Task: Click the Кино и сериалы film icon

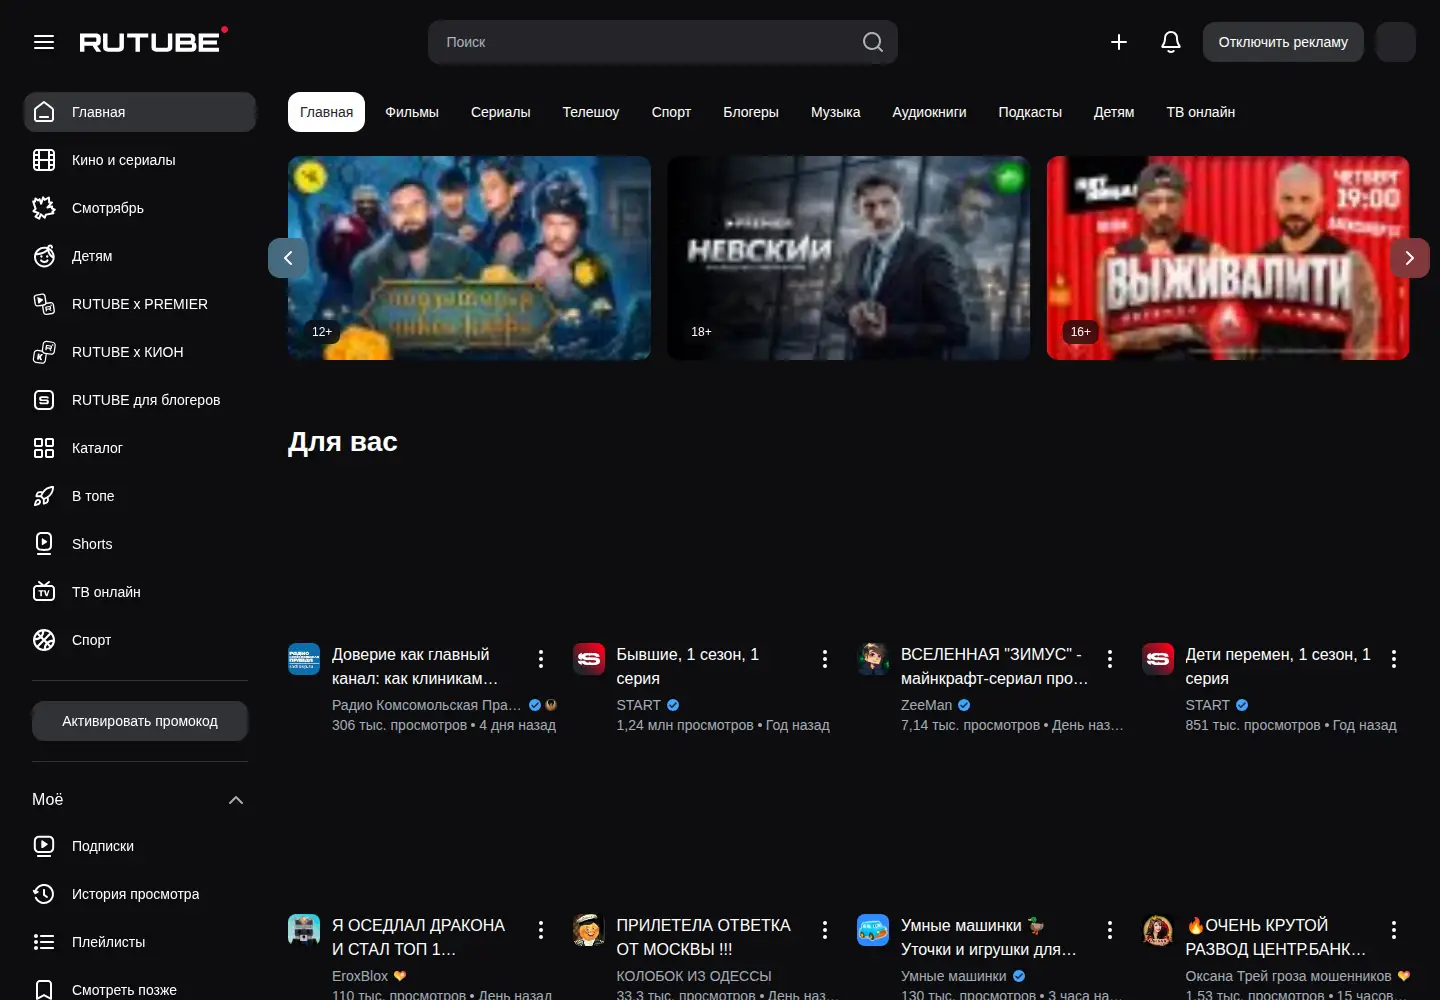Action: [44, 160]
